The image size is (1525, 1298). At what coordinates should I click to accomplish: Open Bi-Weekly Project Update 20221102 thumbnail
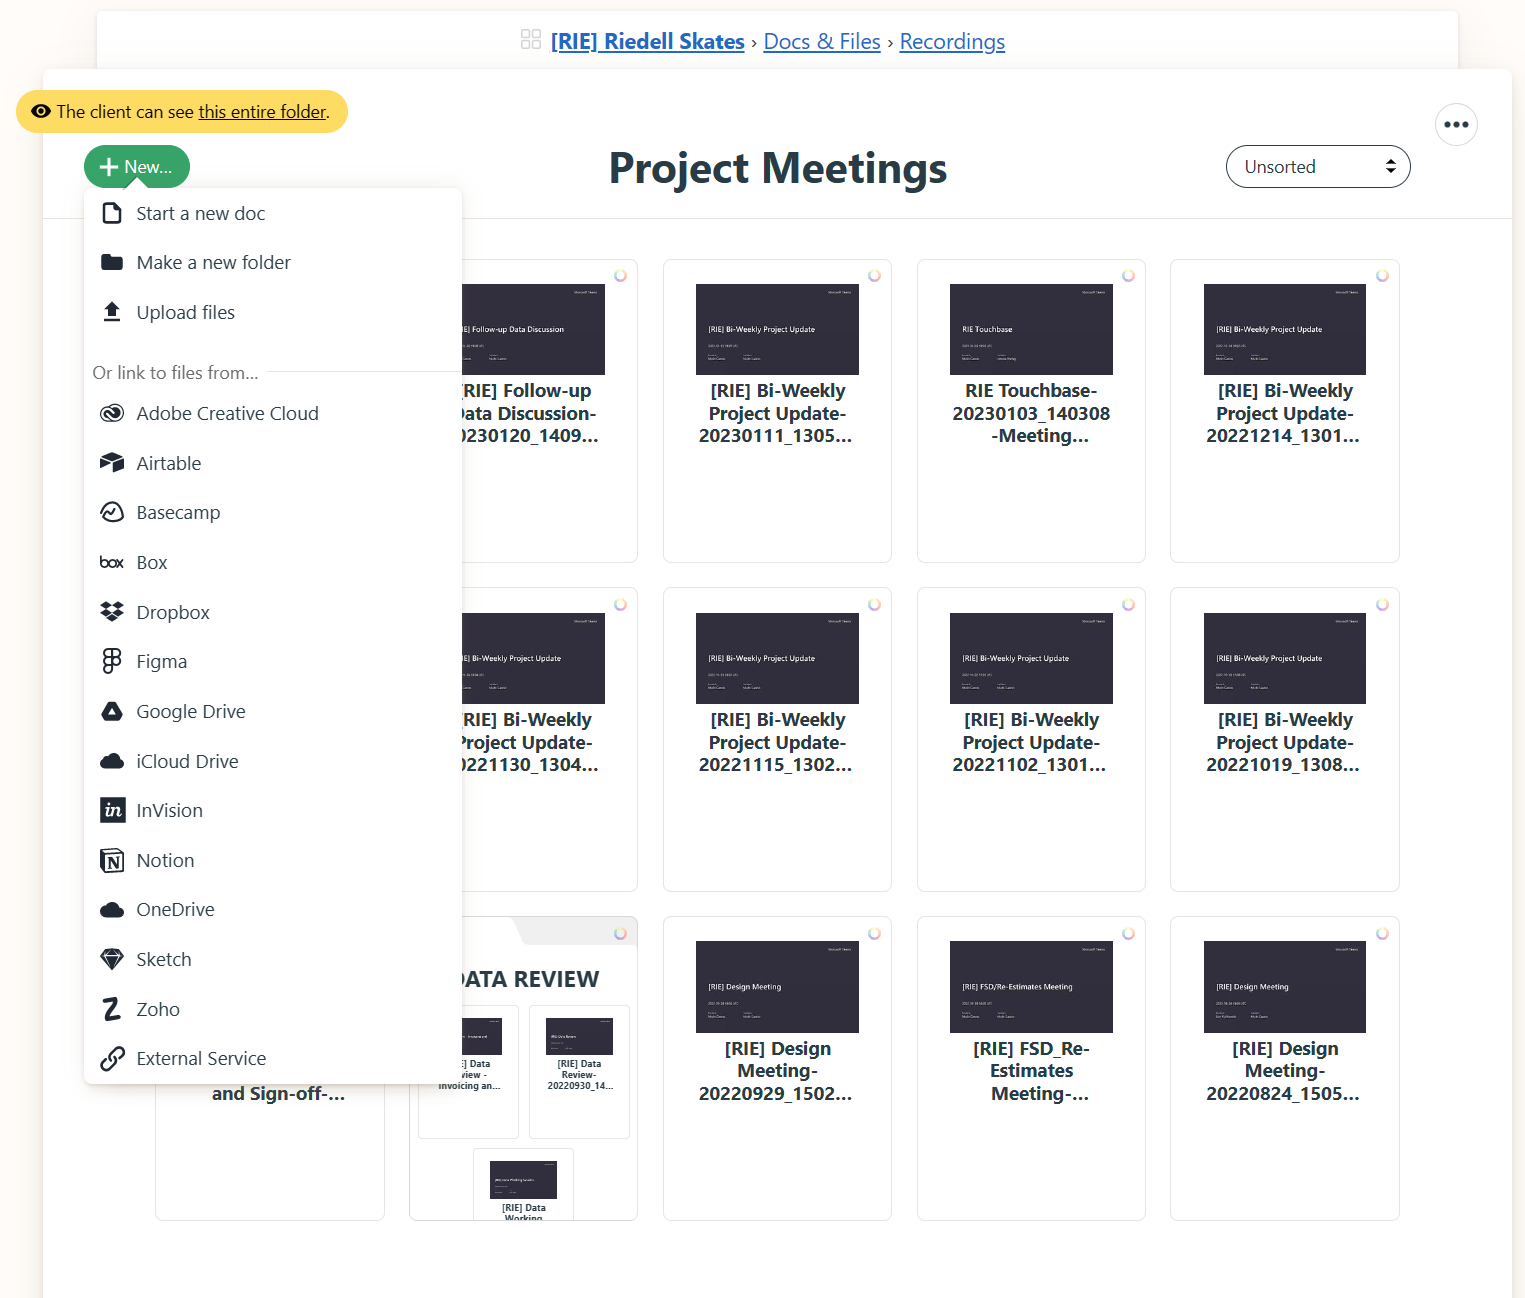[1031, 658]
